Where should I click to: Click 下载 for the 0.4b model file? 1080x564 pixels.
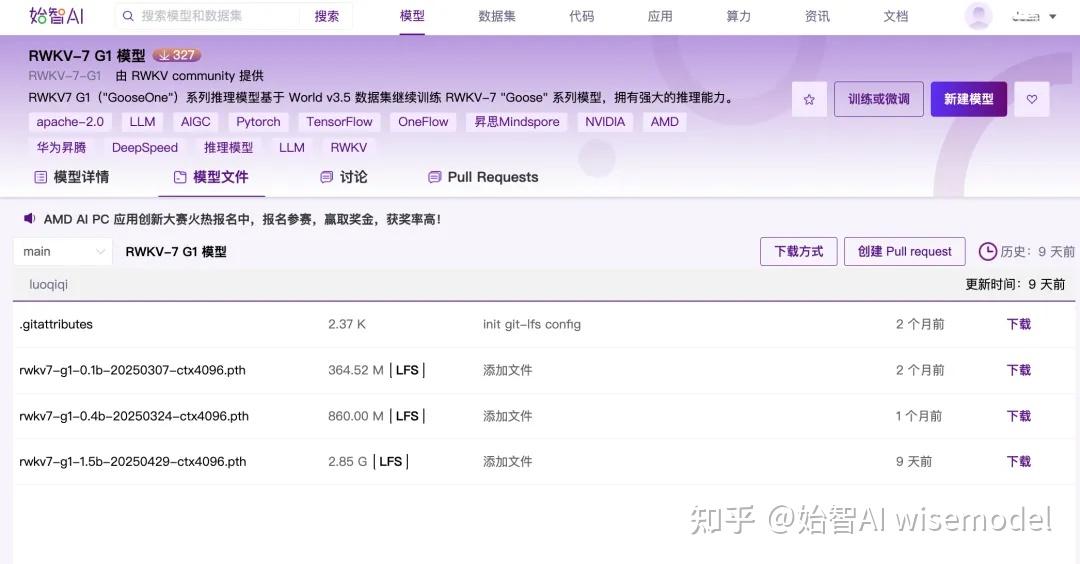(x=1019, y=416)
